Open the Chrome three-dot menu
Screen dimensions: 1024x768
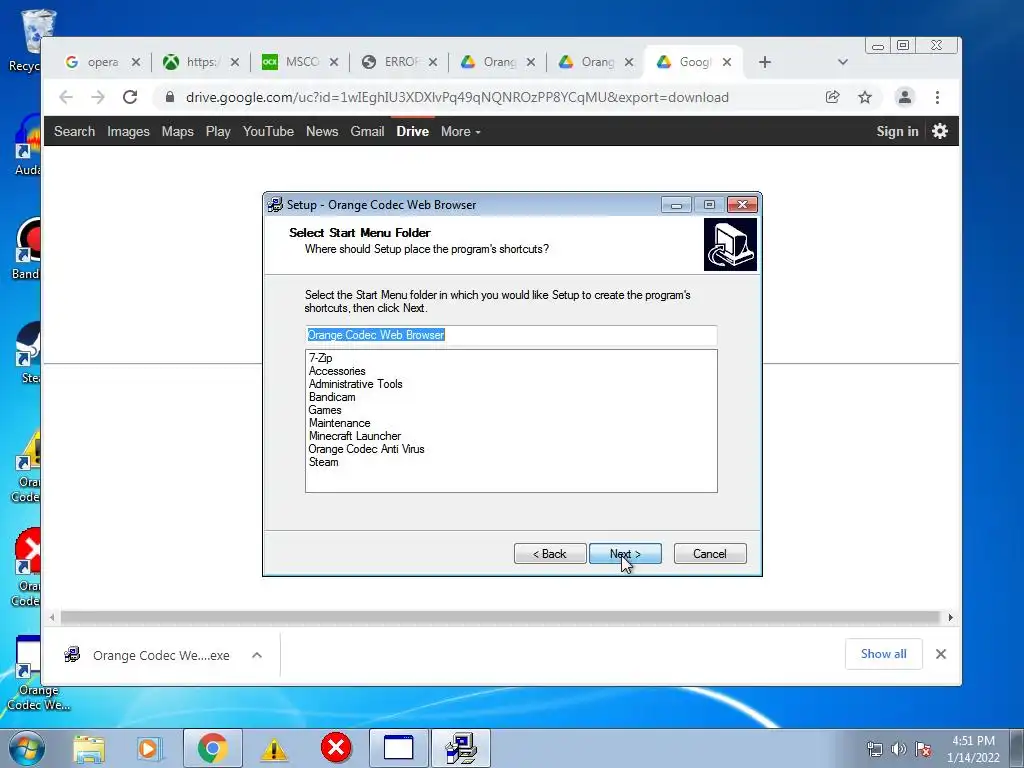click(x=937, y=97)
